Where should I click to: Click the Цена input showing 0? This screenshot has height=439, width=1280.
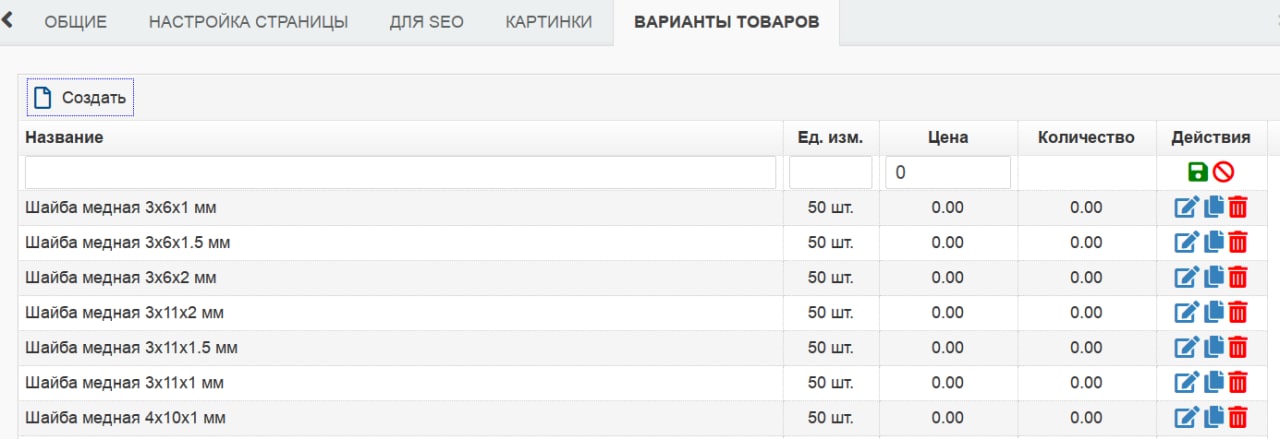pyautogui.click(x=948, y=172)
